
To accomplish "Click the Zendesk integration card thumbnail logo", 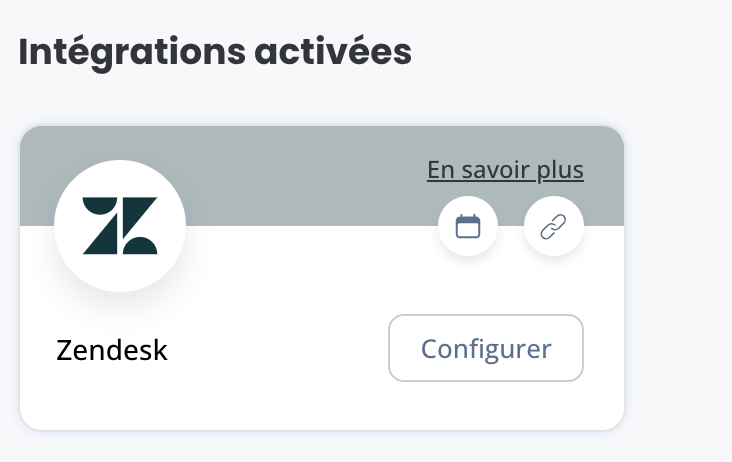I will [x=120, y=226].
